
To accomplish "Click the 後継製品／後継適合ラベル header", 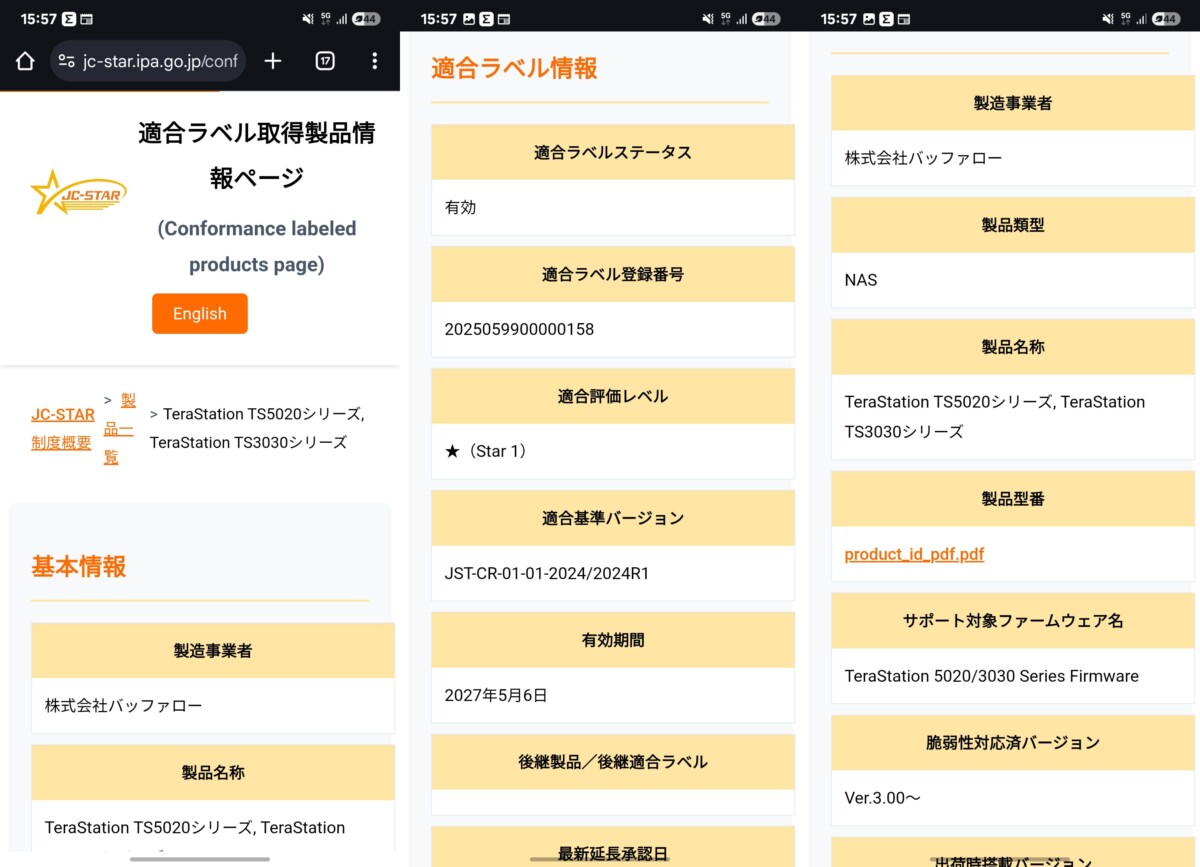I will click(613, 762).
